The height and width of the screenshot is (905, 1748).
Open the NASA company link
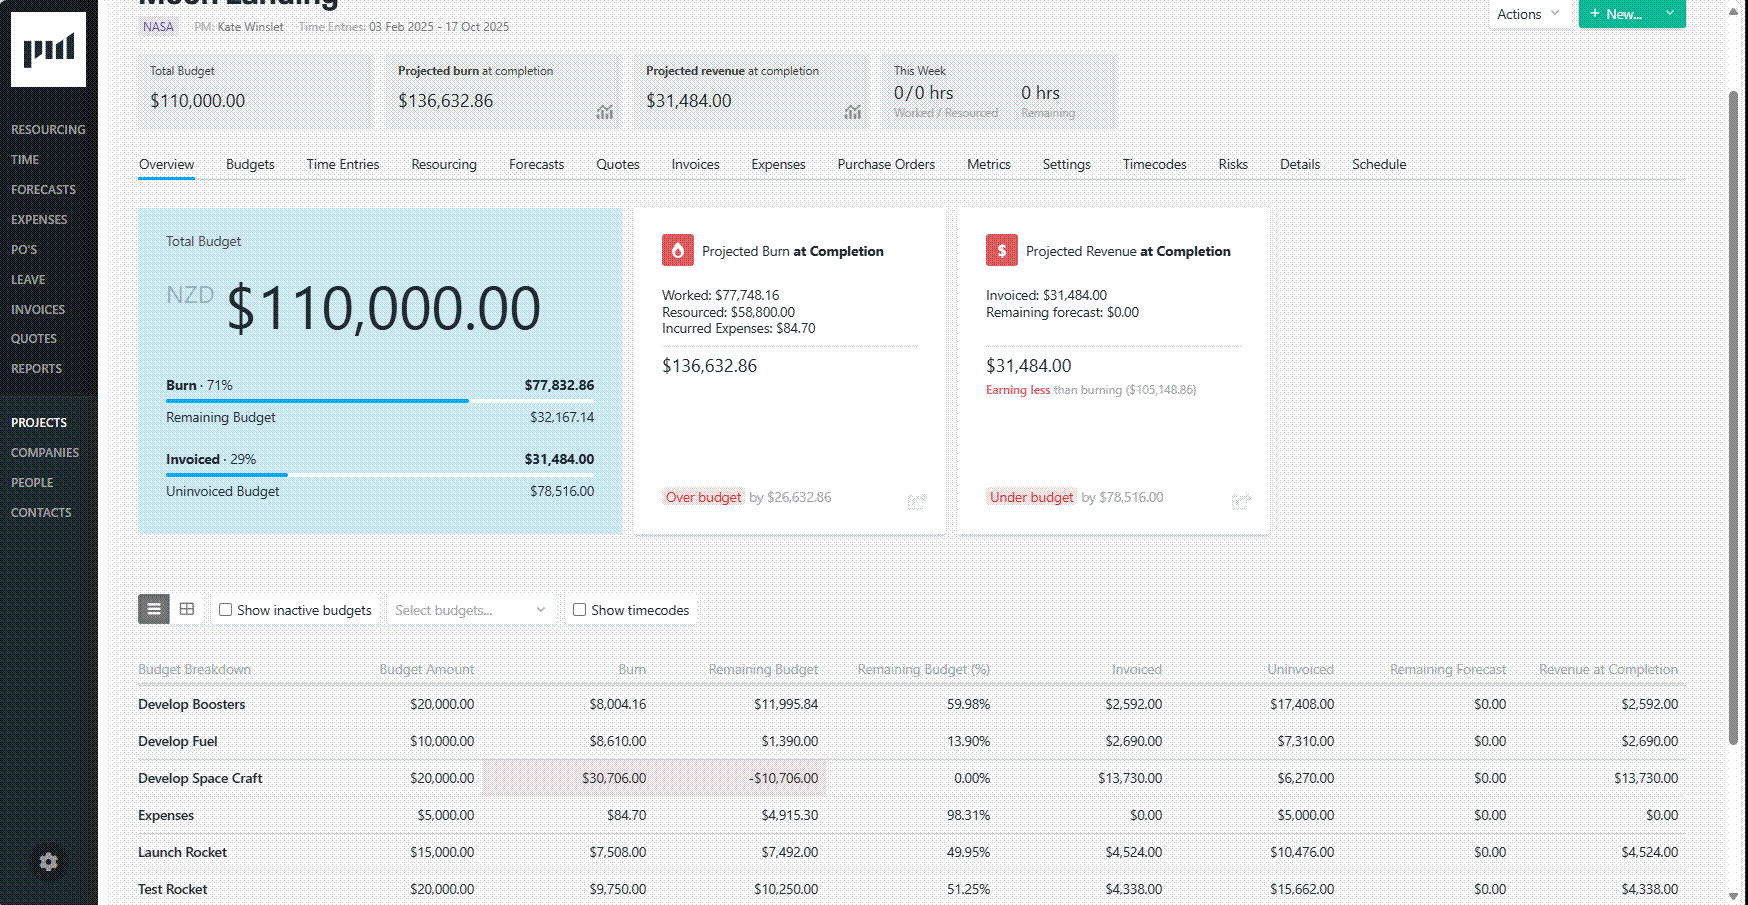158,27
